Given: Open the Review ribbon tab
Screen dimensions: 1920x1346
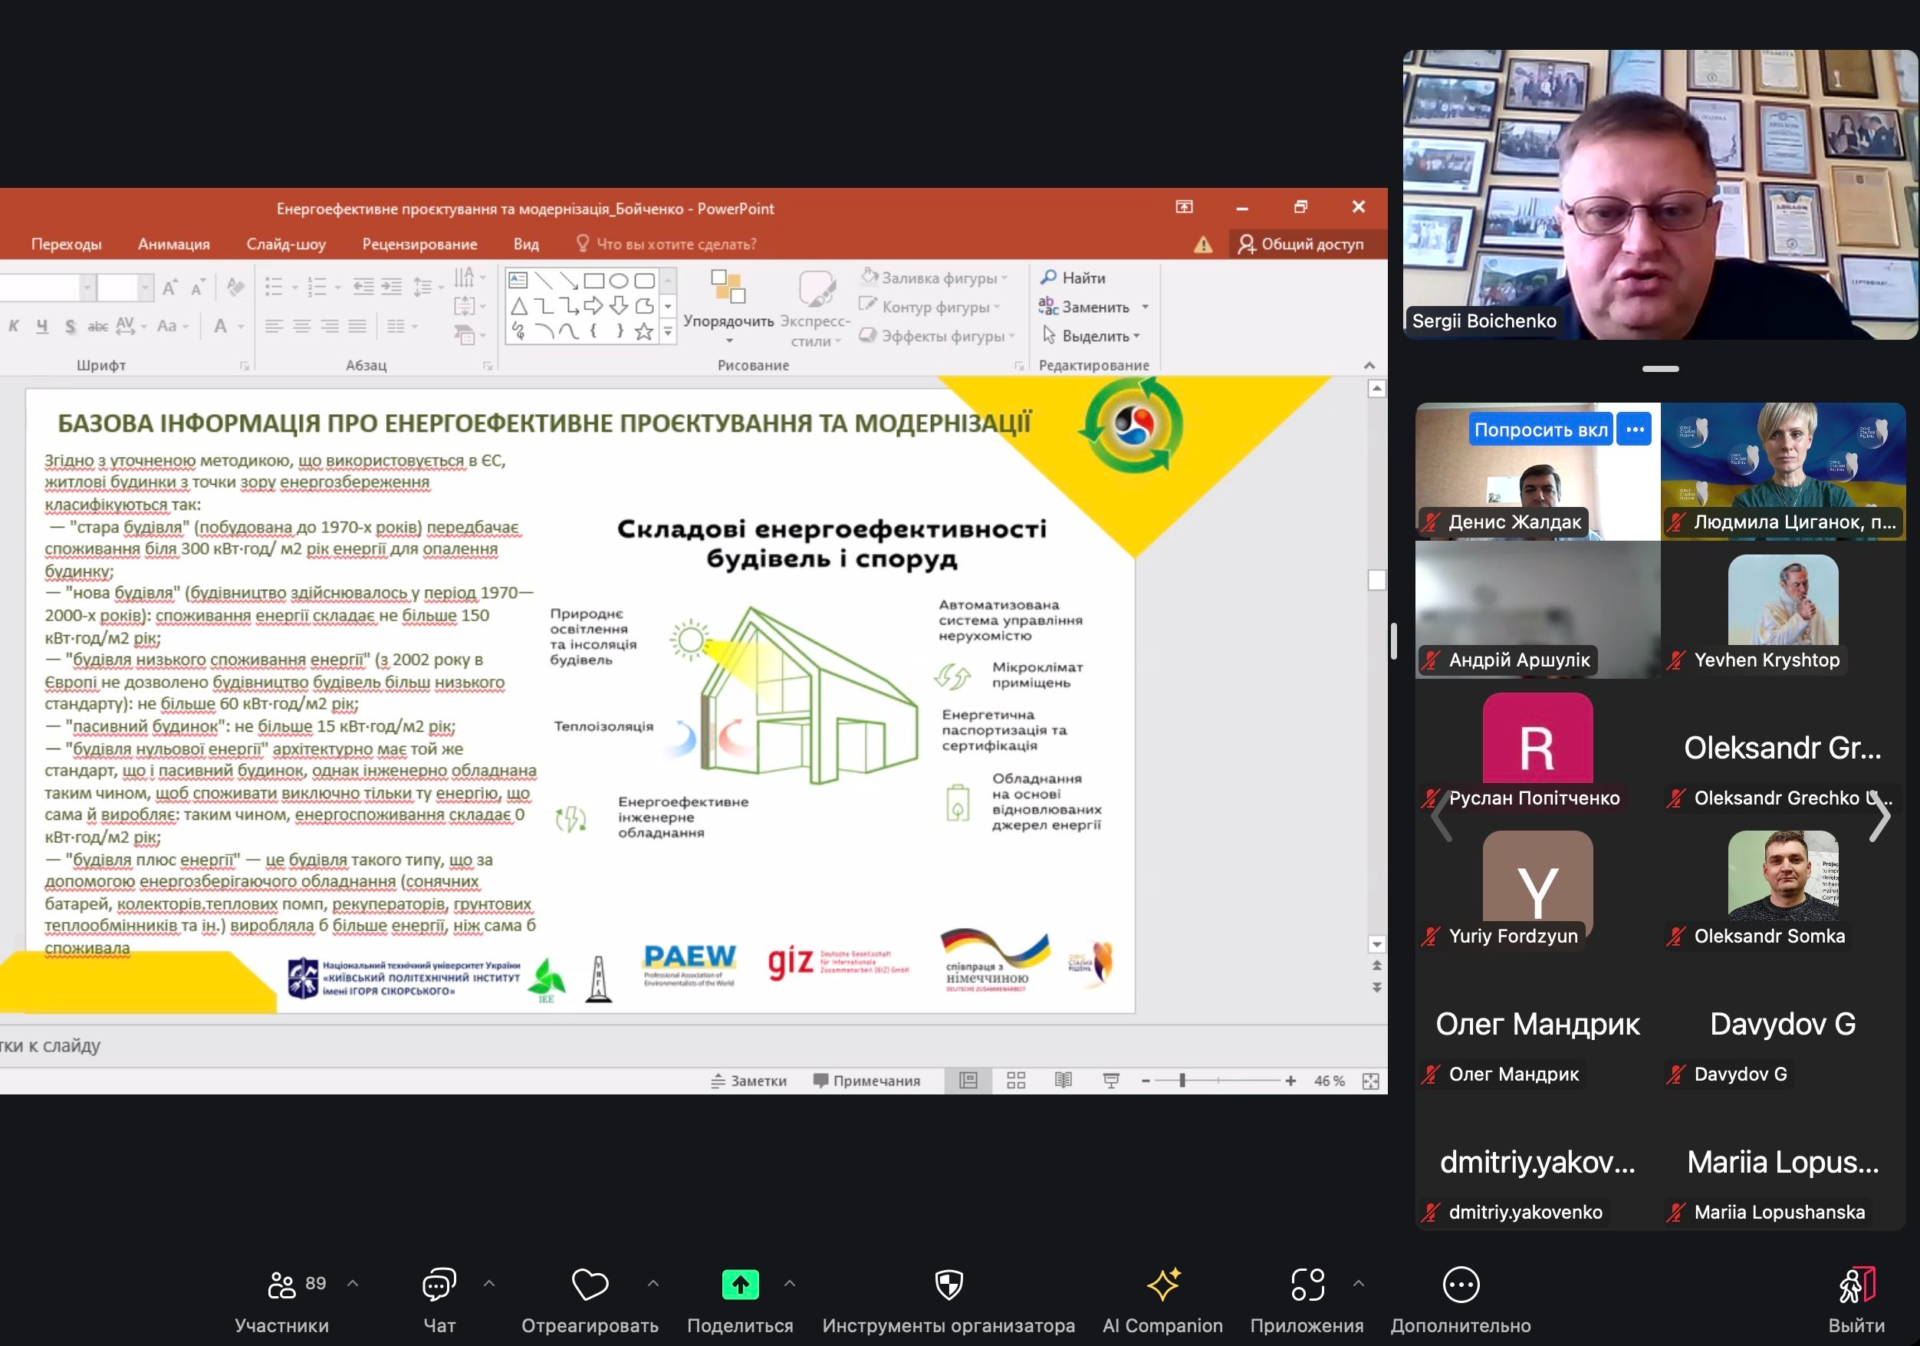Looking at the screenshot, I should 419,244.
